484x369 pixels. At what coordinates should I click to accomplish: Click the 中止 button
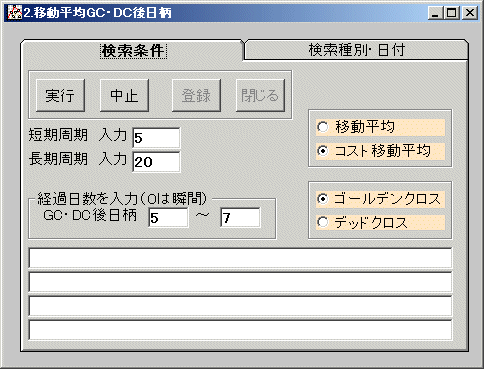[x=124, y=95]
